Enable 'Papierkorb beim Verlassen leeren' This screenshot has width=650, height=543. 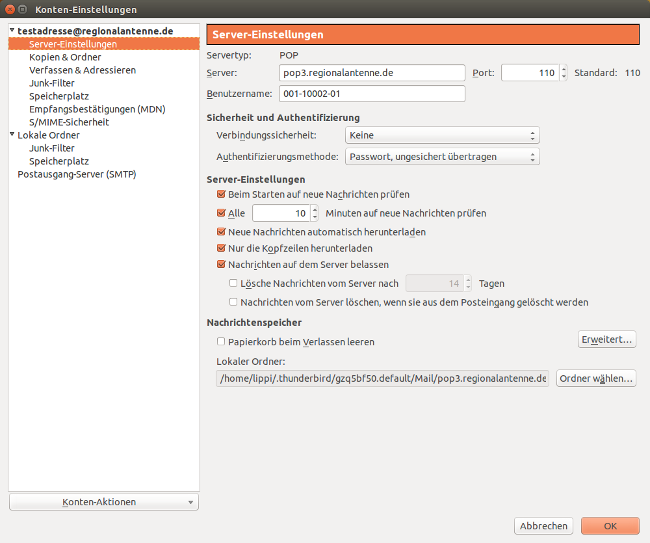(x=222, y=342)
